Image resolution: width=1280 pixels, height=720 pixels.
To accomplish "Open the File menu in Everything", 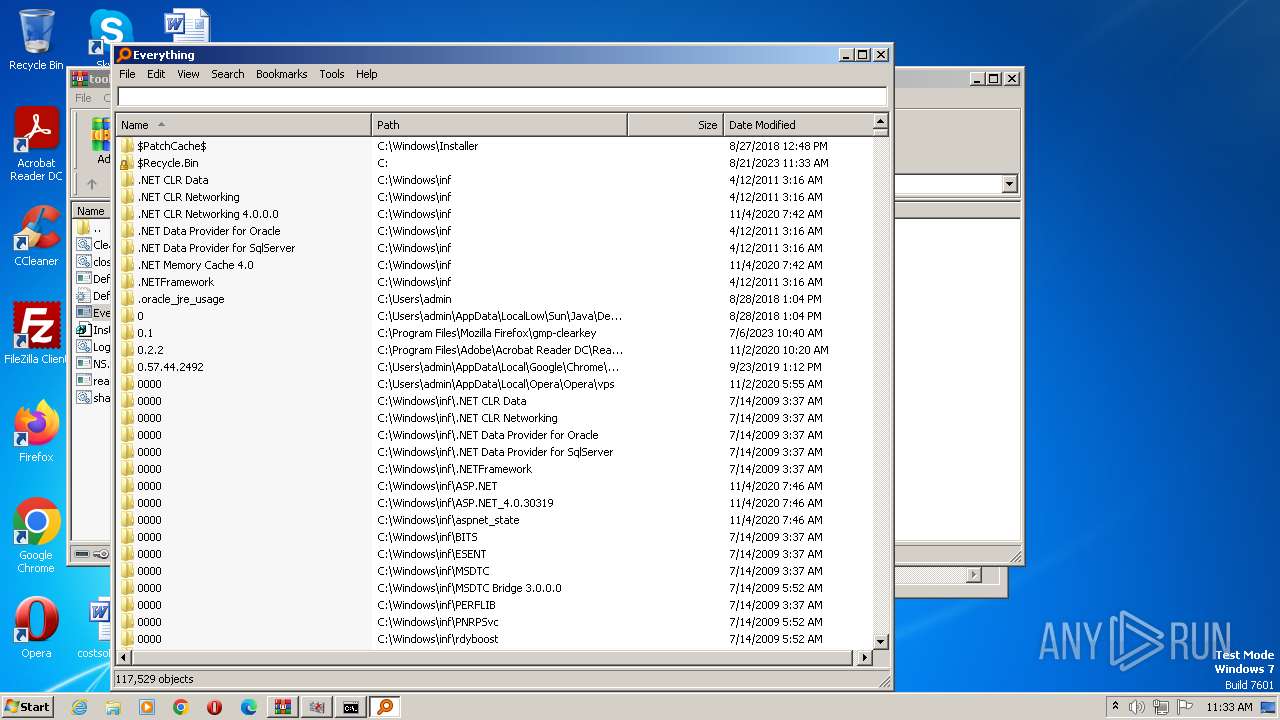I will click(127, 74).
